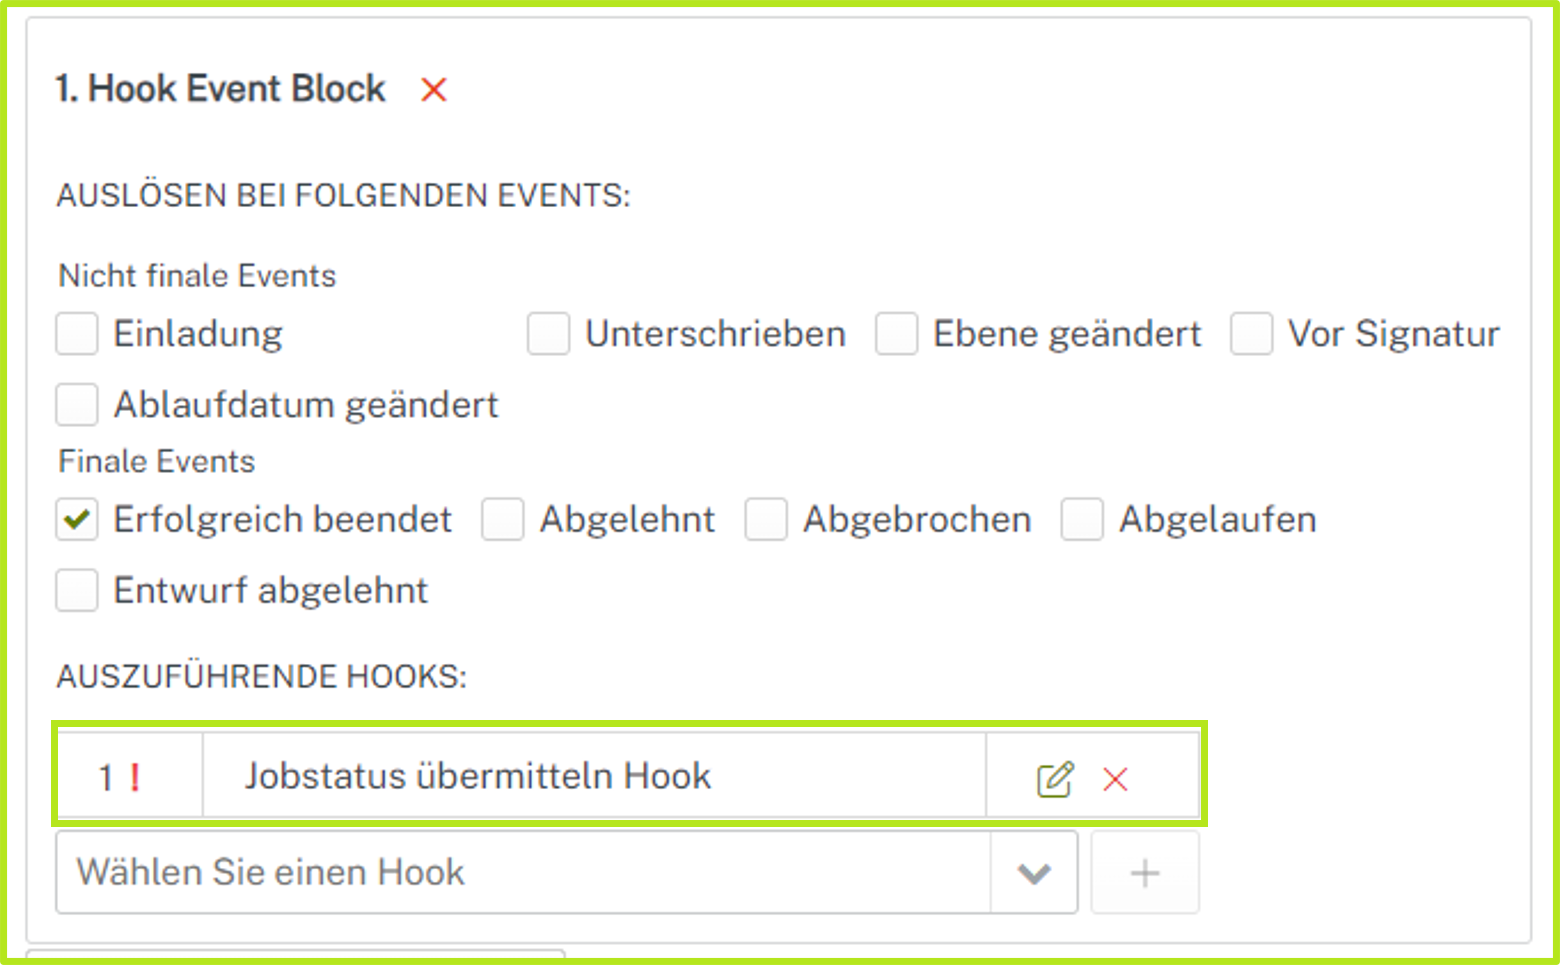Viewport: 1560px width, 965px height.
Task: Toggle the Ebene geändert checkbox
Action: pyautogui.click(x=896, y=334)
